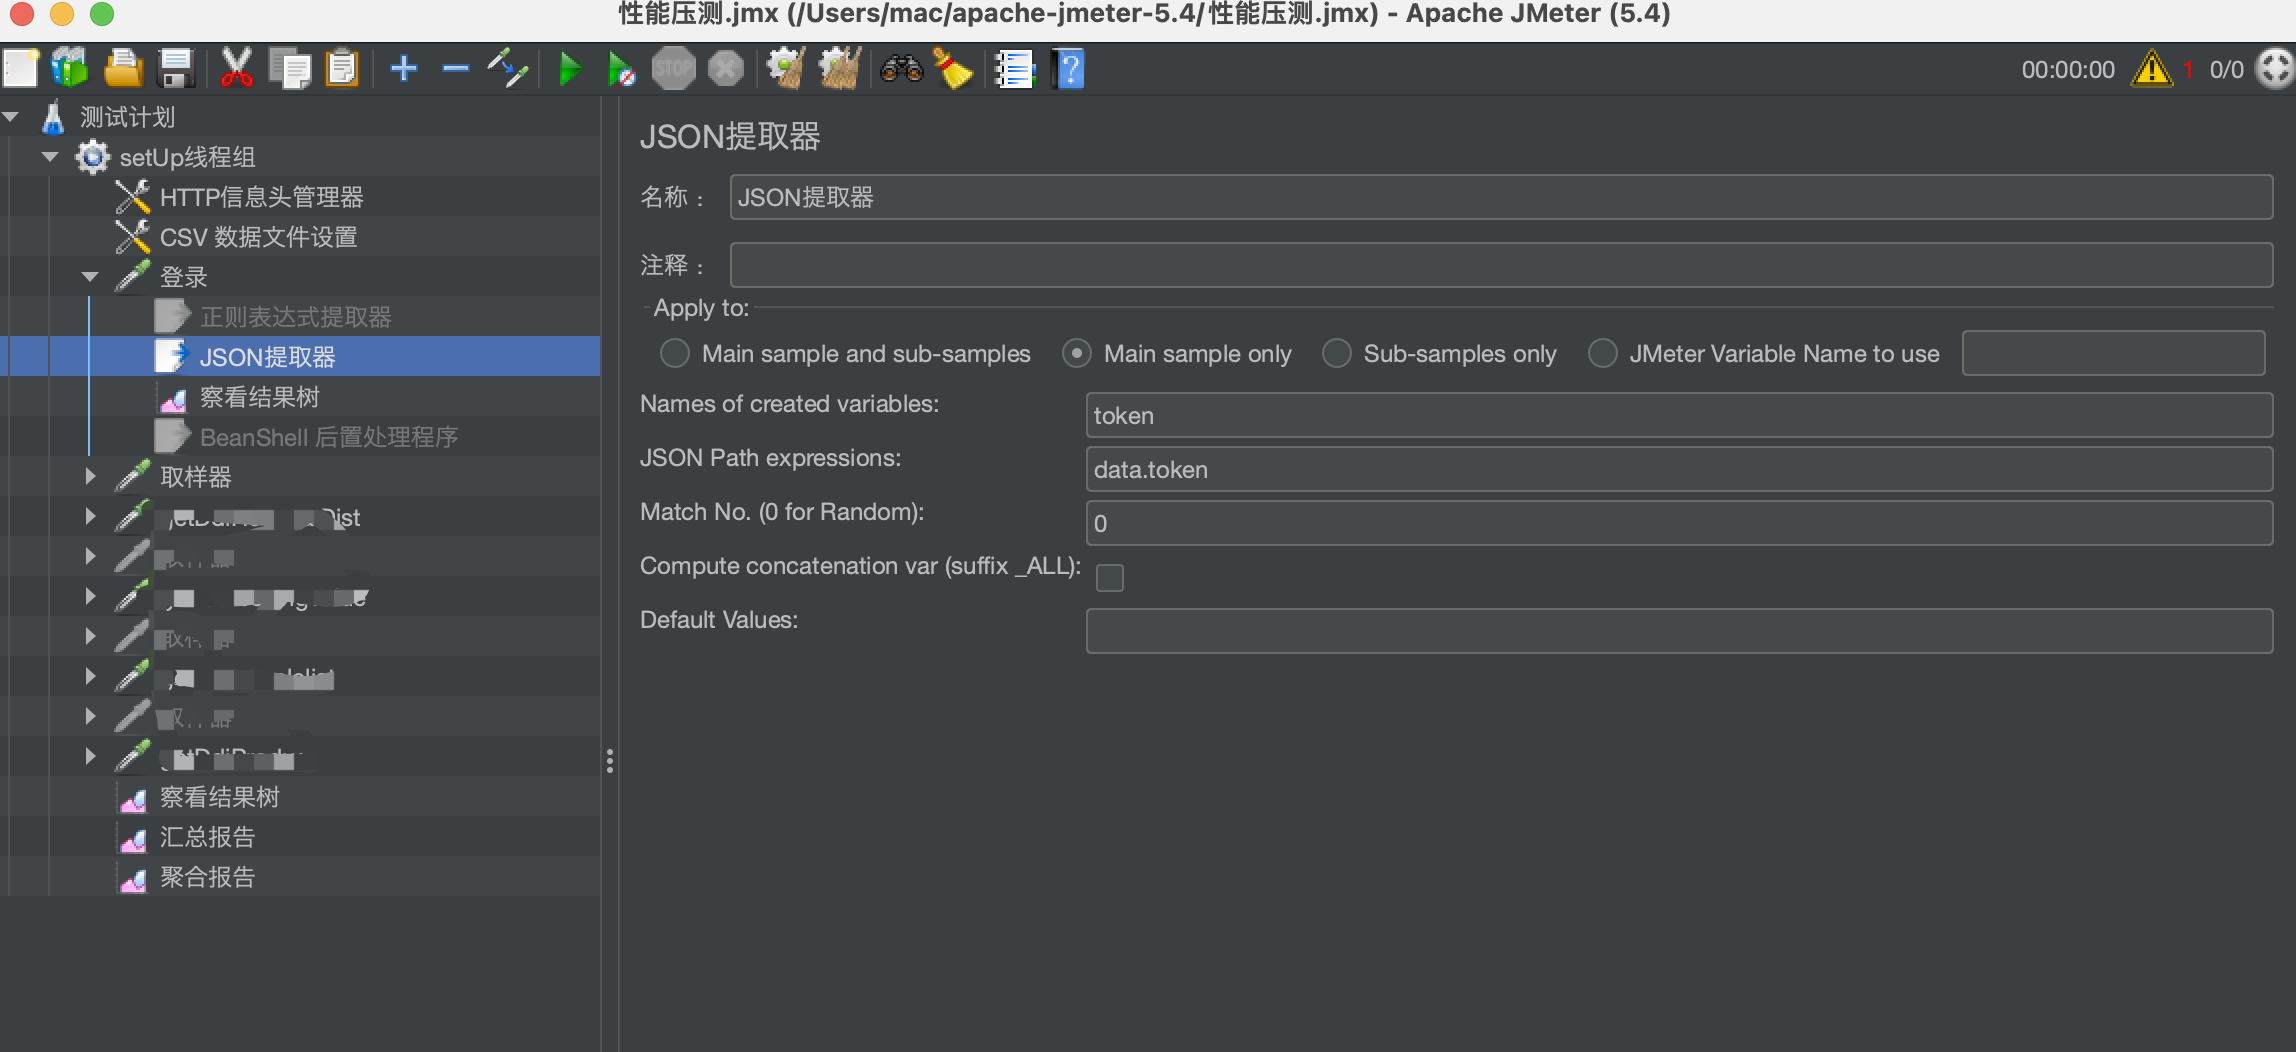
Task: Paste element using clipboard icon
Action: [x=342, y=69]
